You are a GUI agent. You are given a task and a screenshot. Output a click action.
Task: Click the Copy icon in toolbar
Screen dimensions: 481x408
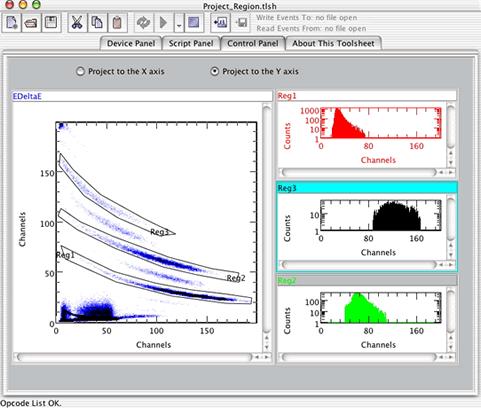pos(97,23)
